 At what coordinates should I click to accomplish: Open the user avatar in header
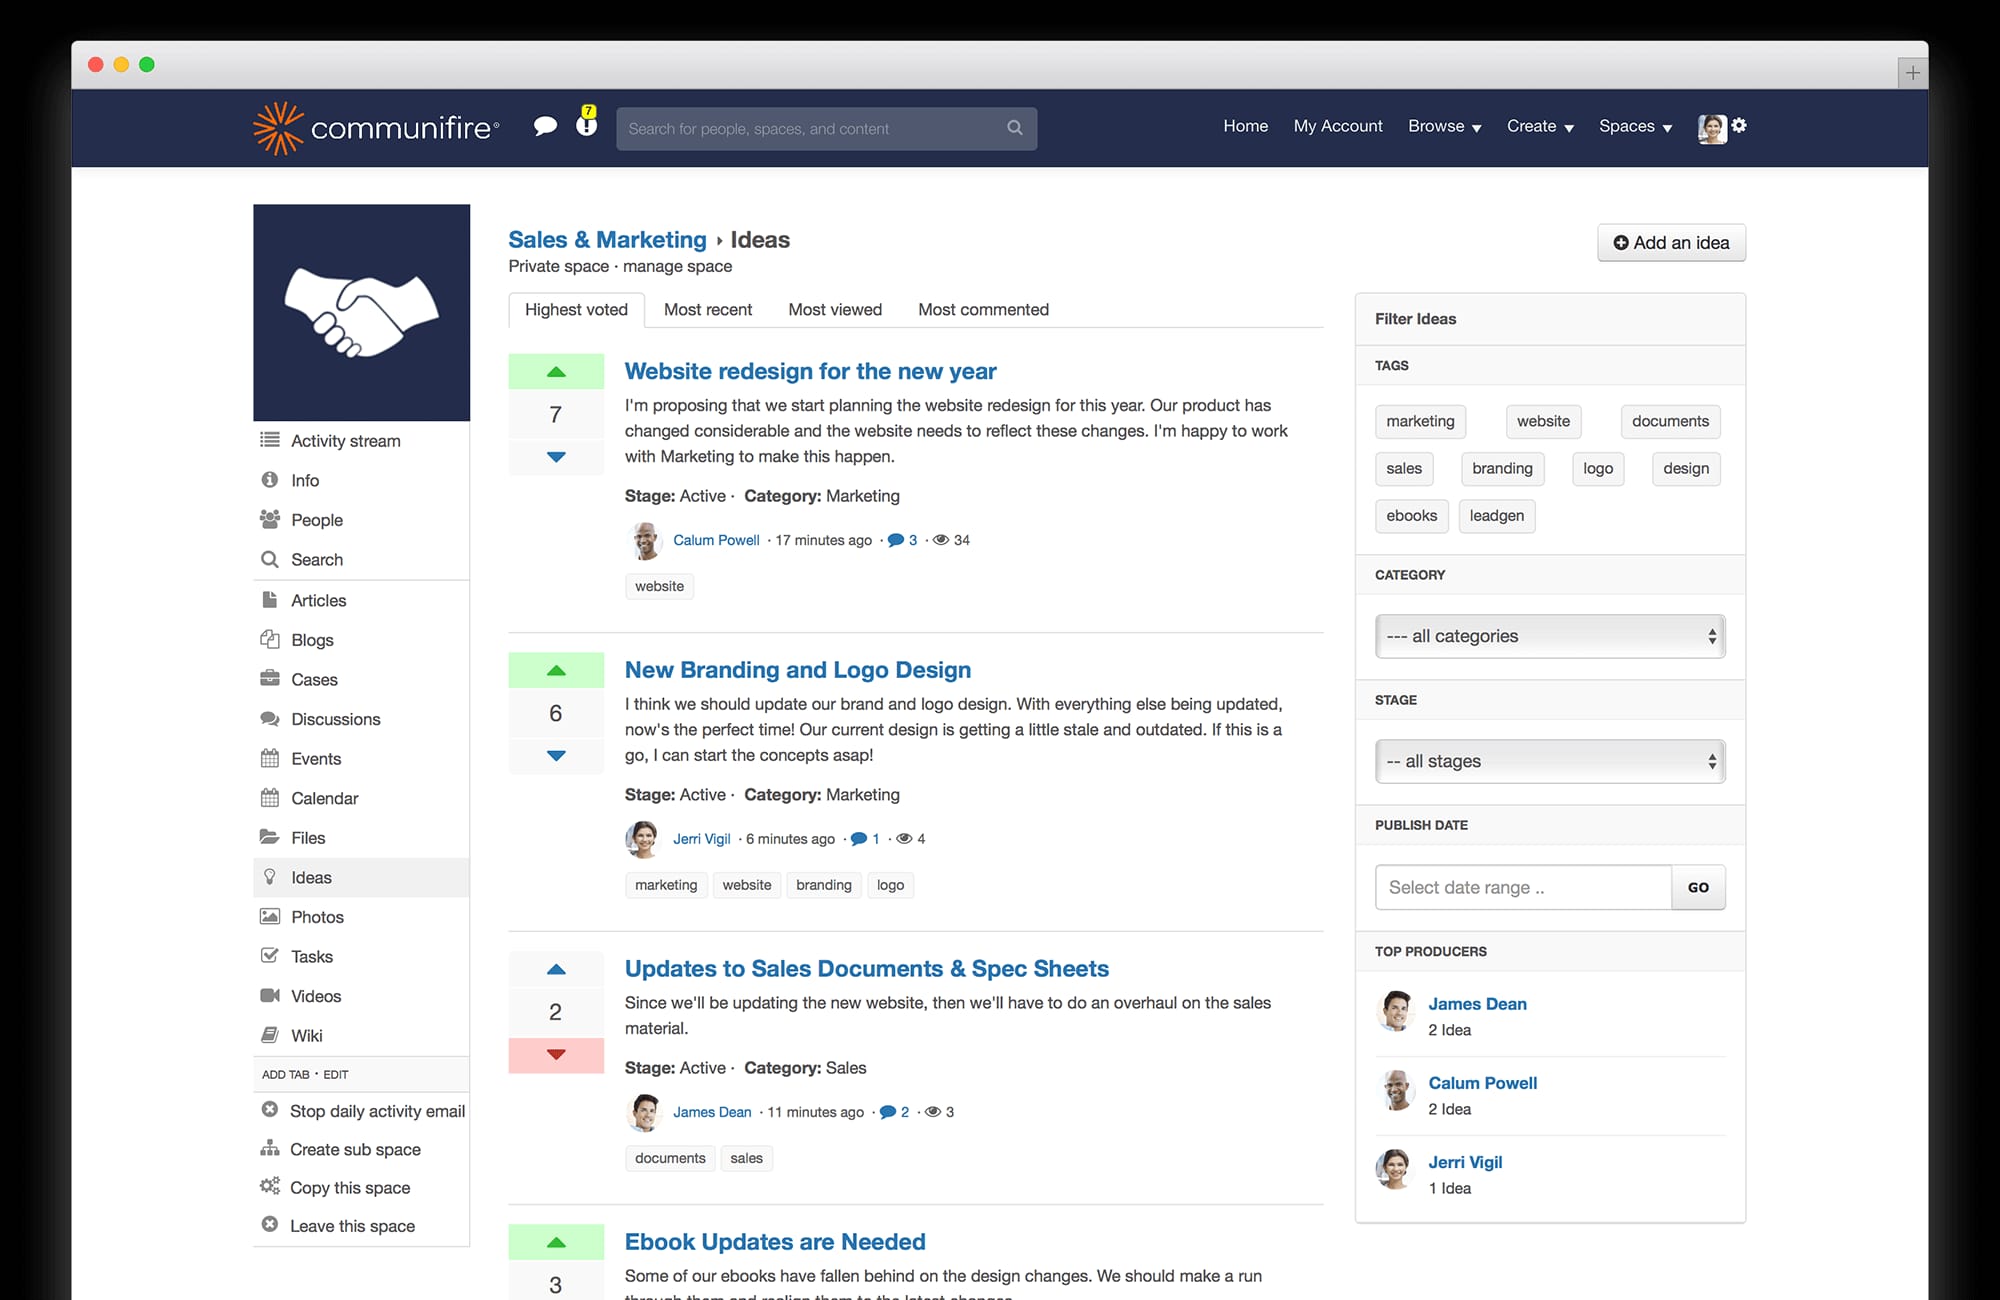tap(1712, 128)
